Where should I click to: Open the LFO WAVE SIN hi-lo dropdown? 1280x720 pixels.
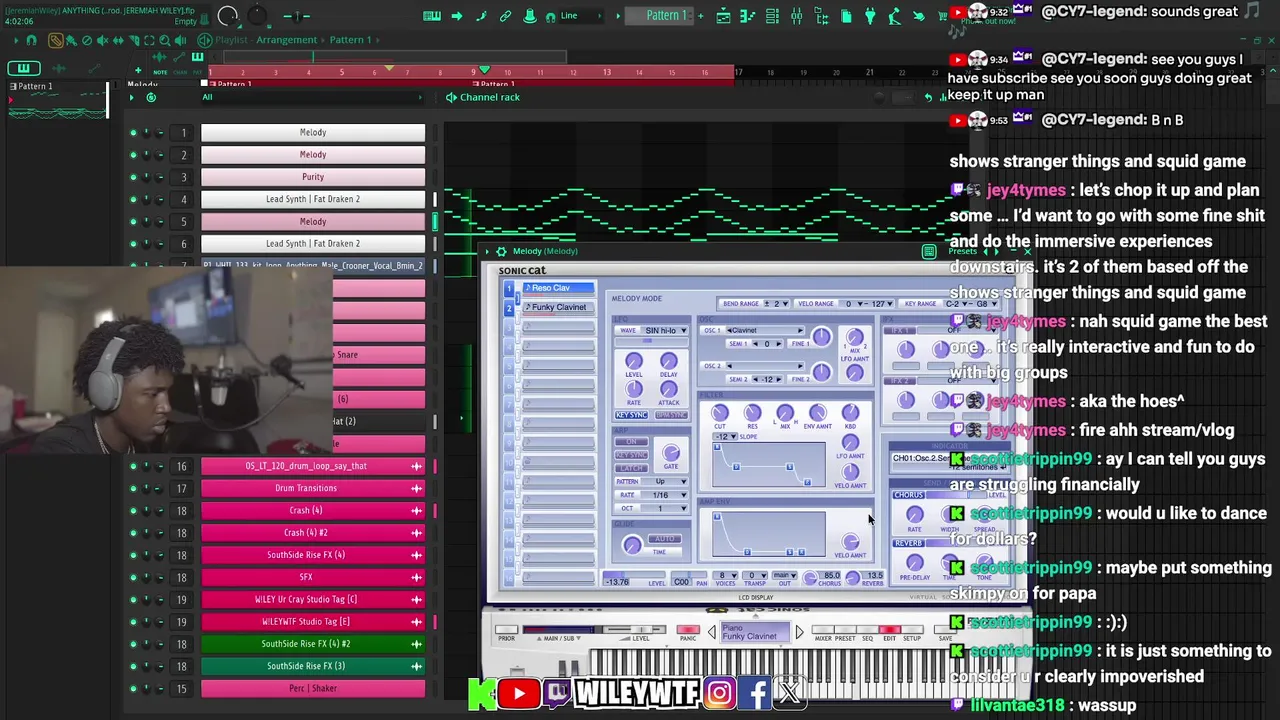coord(666,331)
